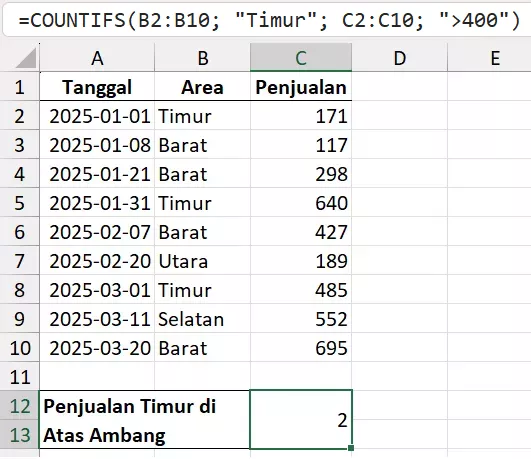
Task: Click Barat cell in row 6
Action: (203, 232)
